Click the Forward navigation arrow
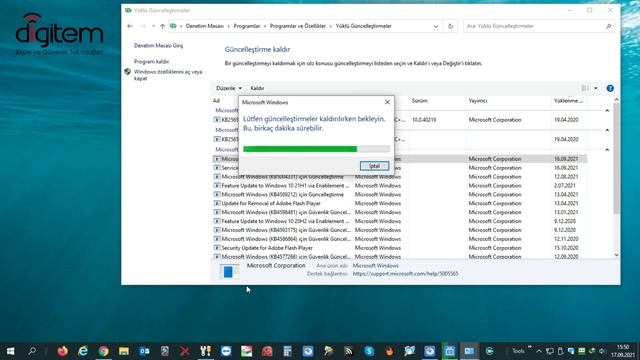This screenshot has height=360, width=640. pos(143,26)
